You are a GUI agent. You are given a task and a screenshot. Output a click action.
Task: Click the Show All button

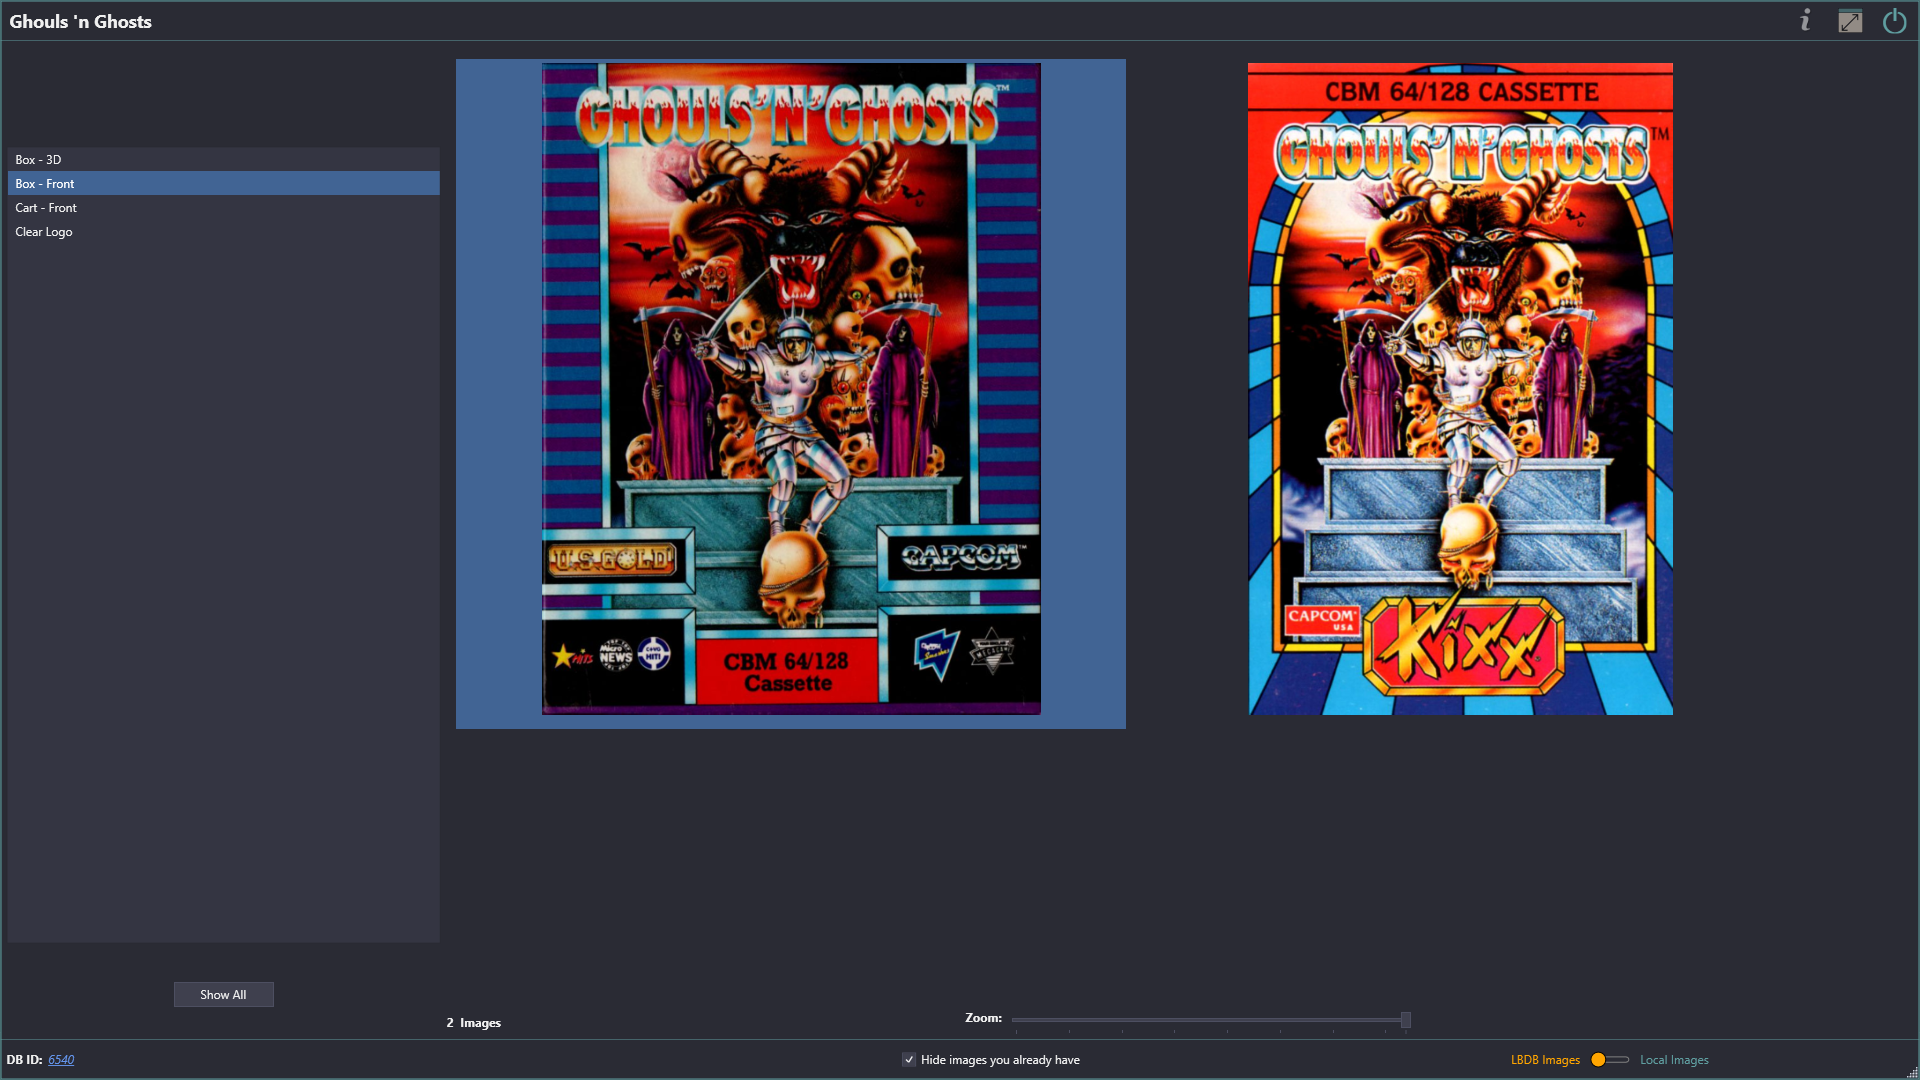pyautogui.click(x=223, y=995)
